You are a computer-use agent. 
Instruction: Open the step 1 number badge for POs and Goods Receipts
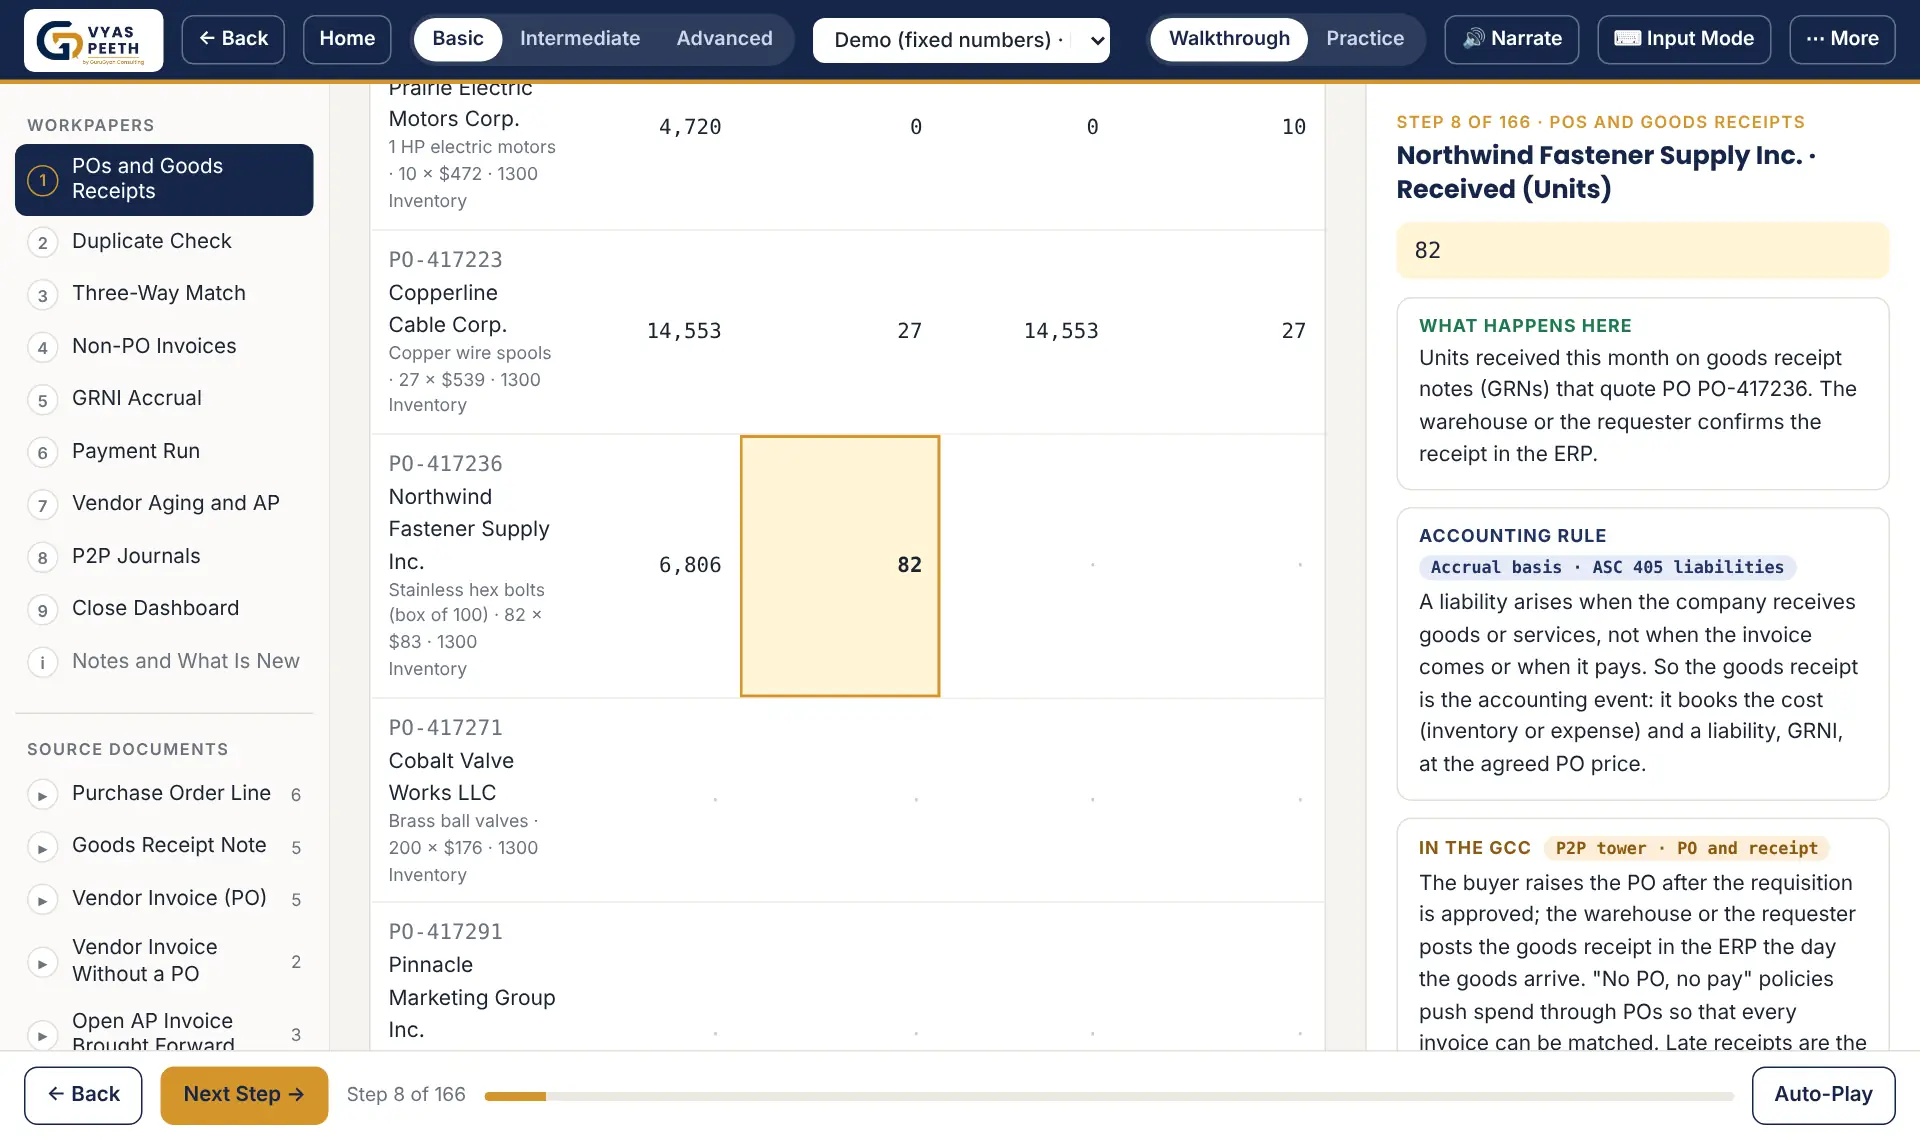pos(42,180)
